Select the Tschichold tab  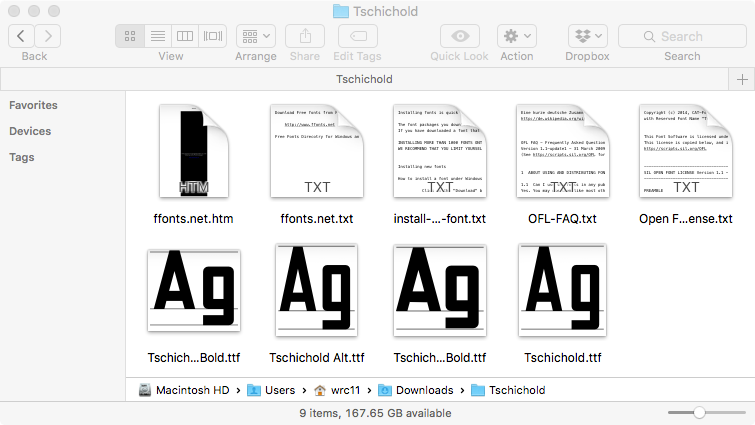(x=365, y=79)
